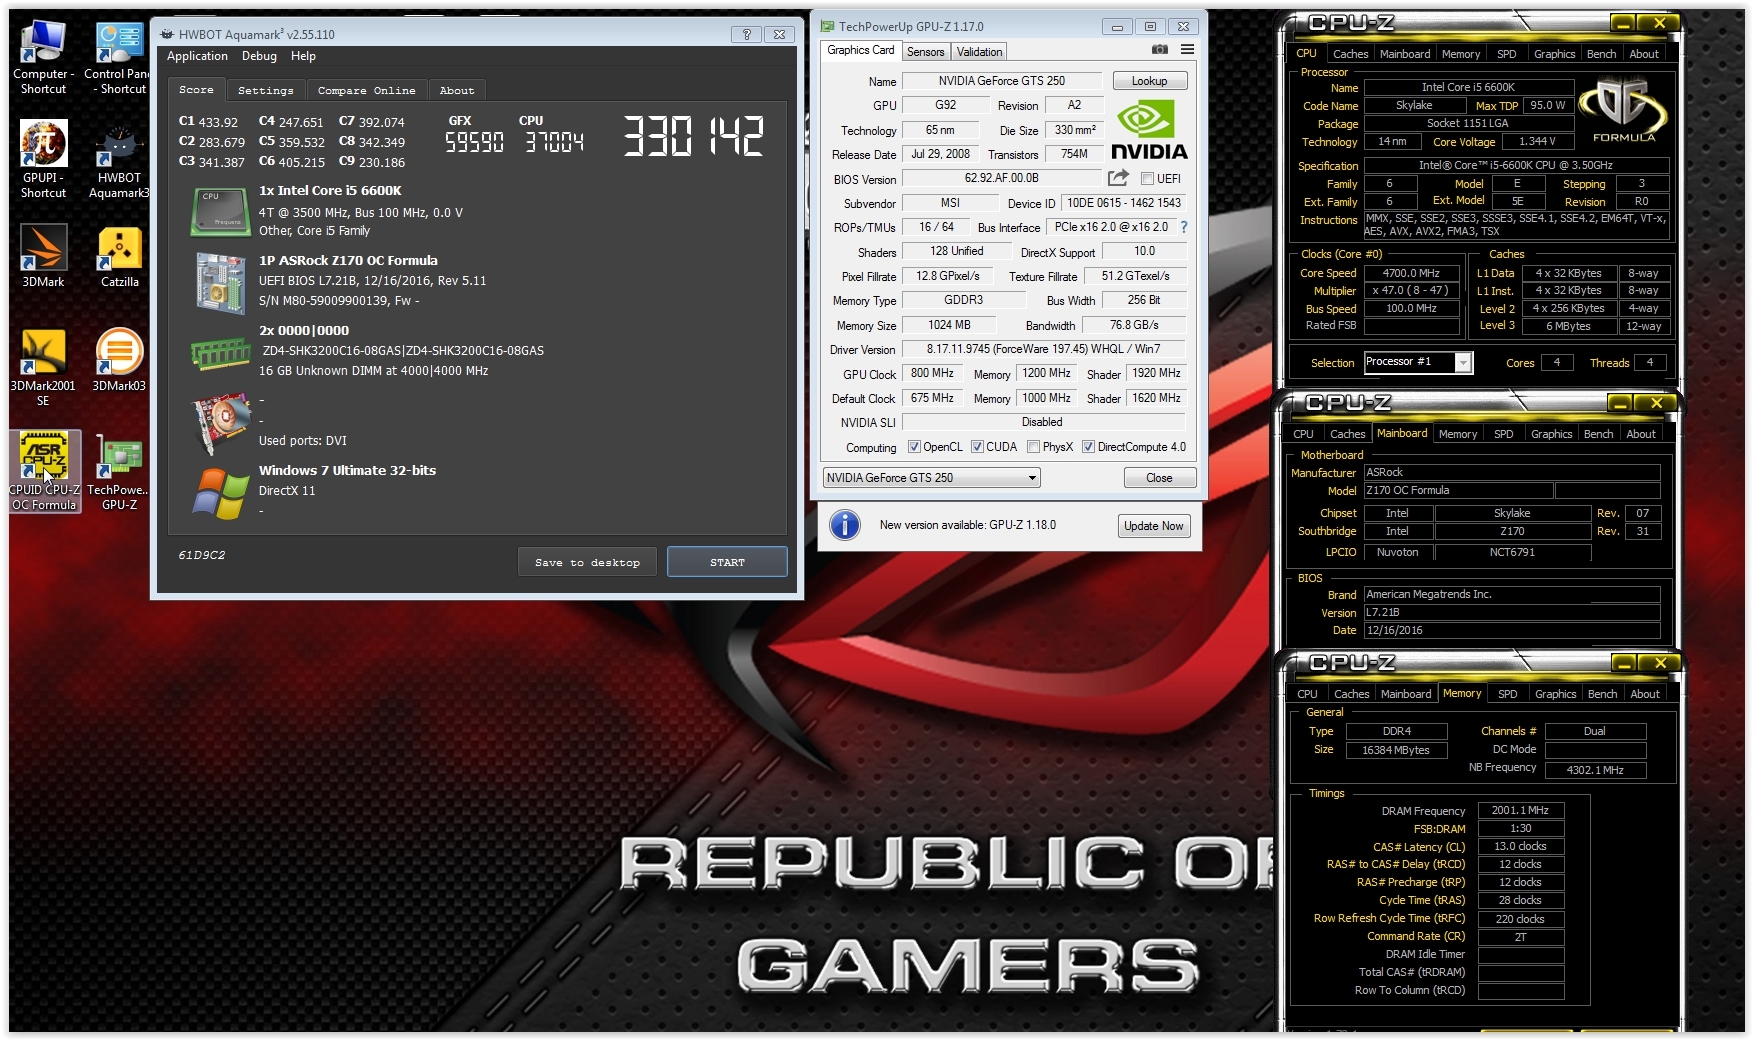Open the Catzilla desktop icon

tap(119, 256)
